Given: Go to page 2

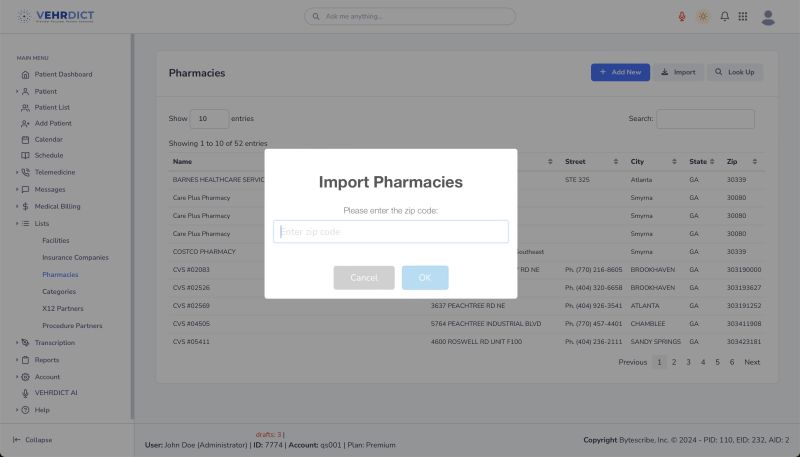Looking at the screenshot, I should [674, 362].
